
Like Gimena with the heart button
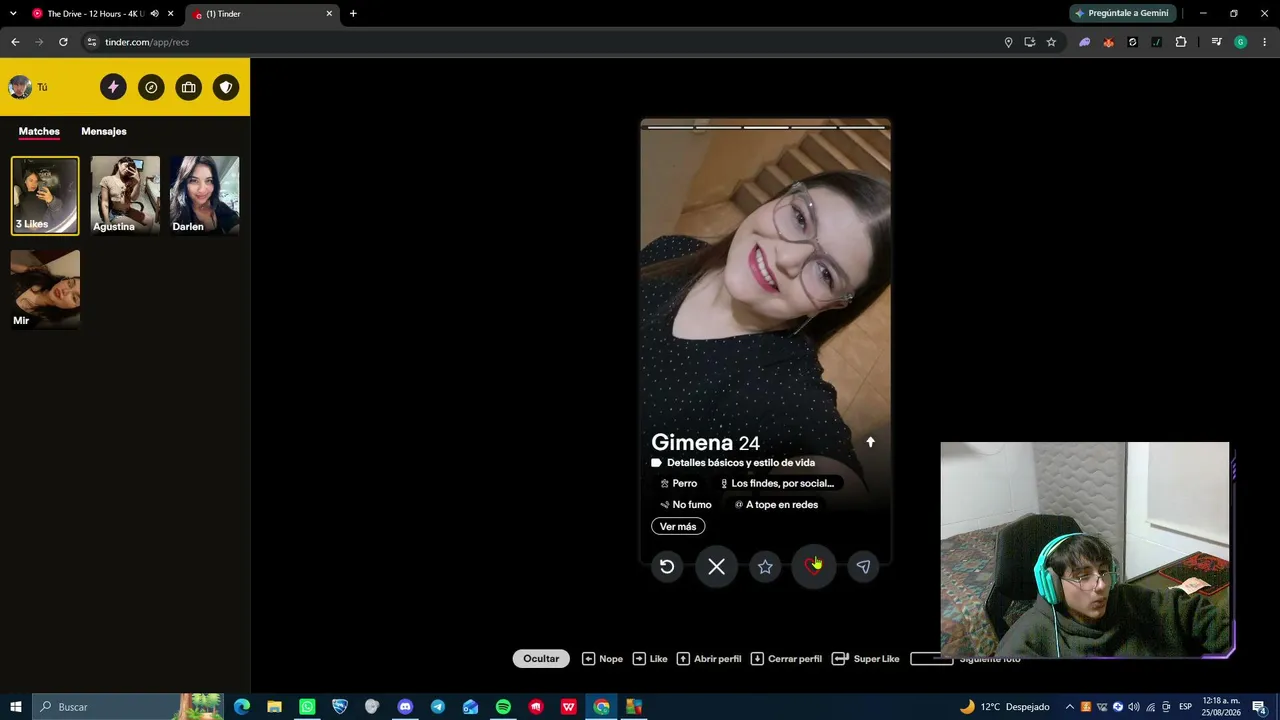click(x=813, y=567)
